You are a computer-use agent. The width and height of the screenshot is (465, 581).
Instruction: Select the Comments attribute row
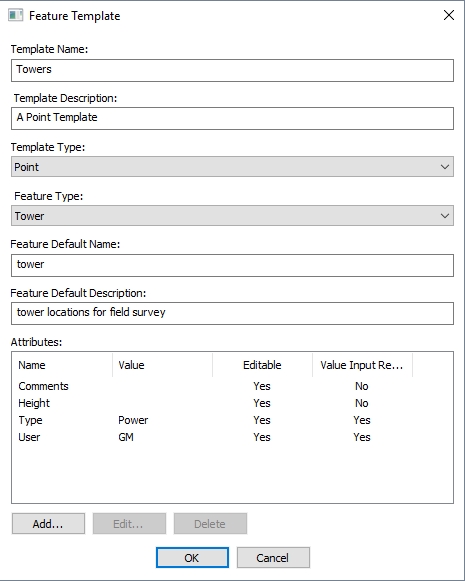pos(232,386)
